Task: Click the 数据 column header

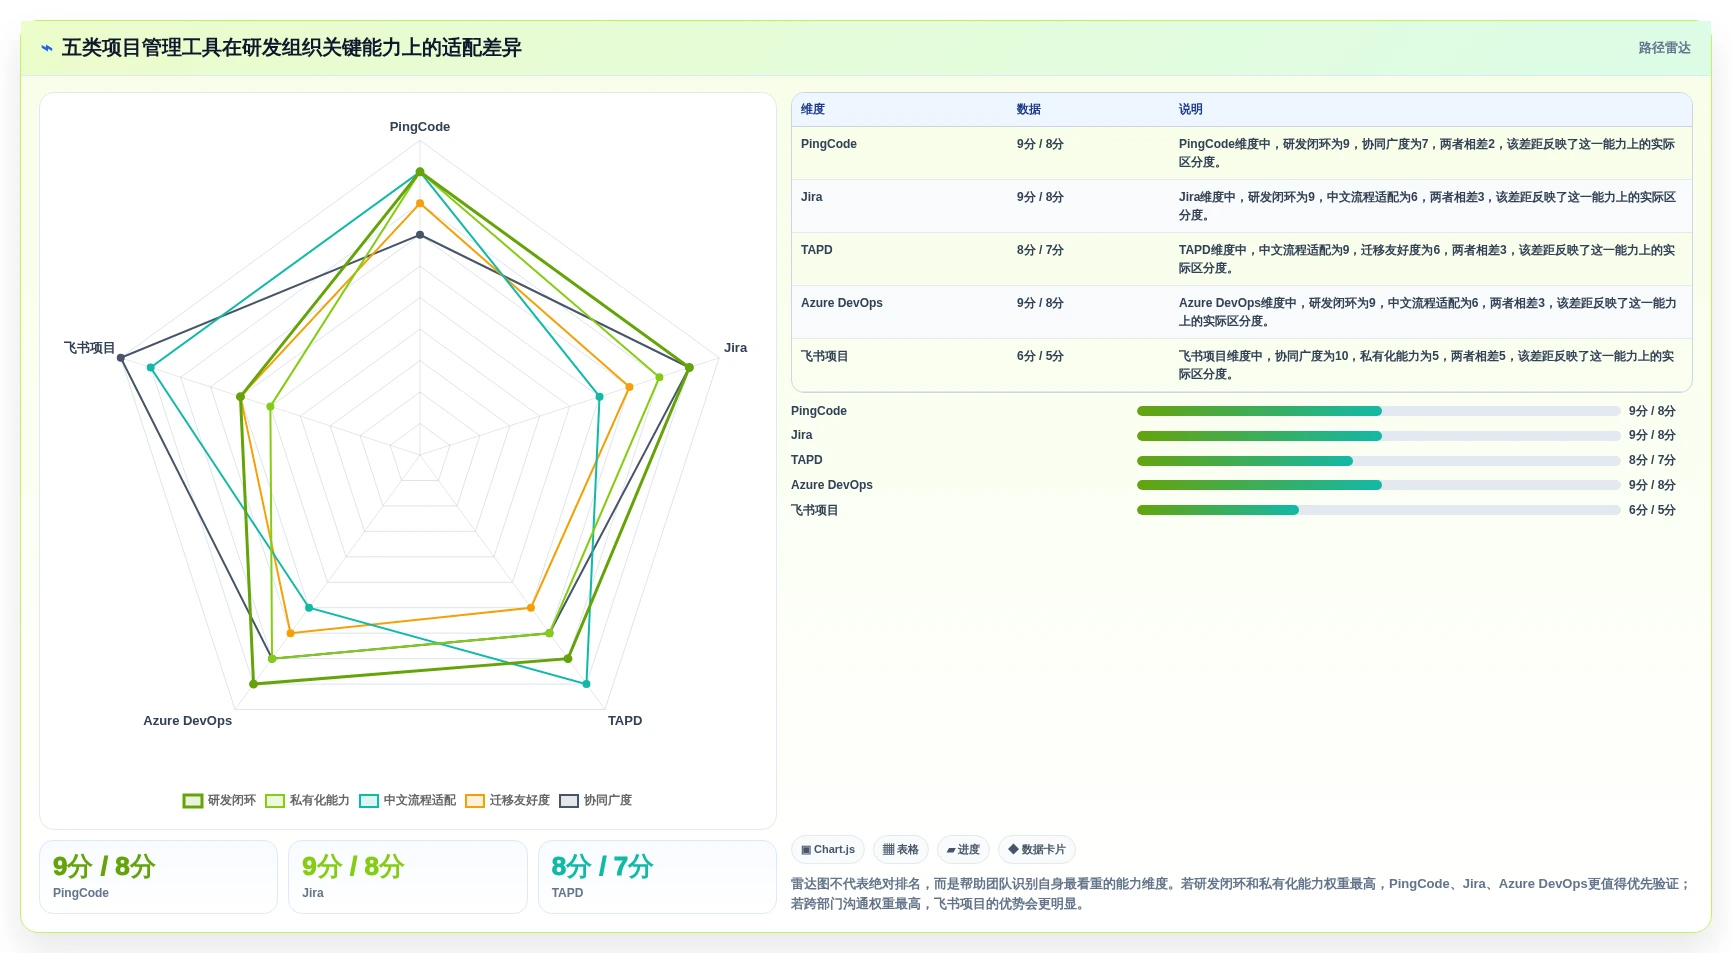Action: click(1029, 110)
